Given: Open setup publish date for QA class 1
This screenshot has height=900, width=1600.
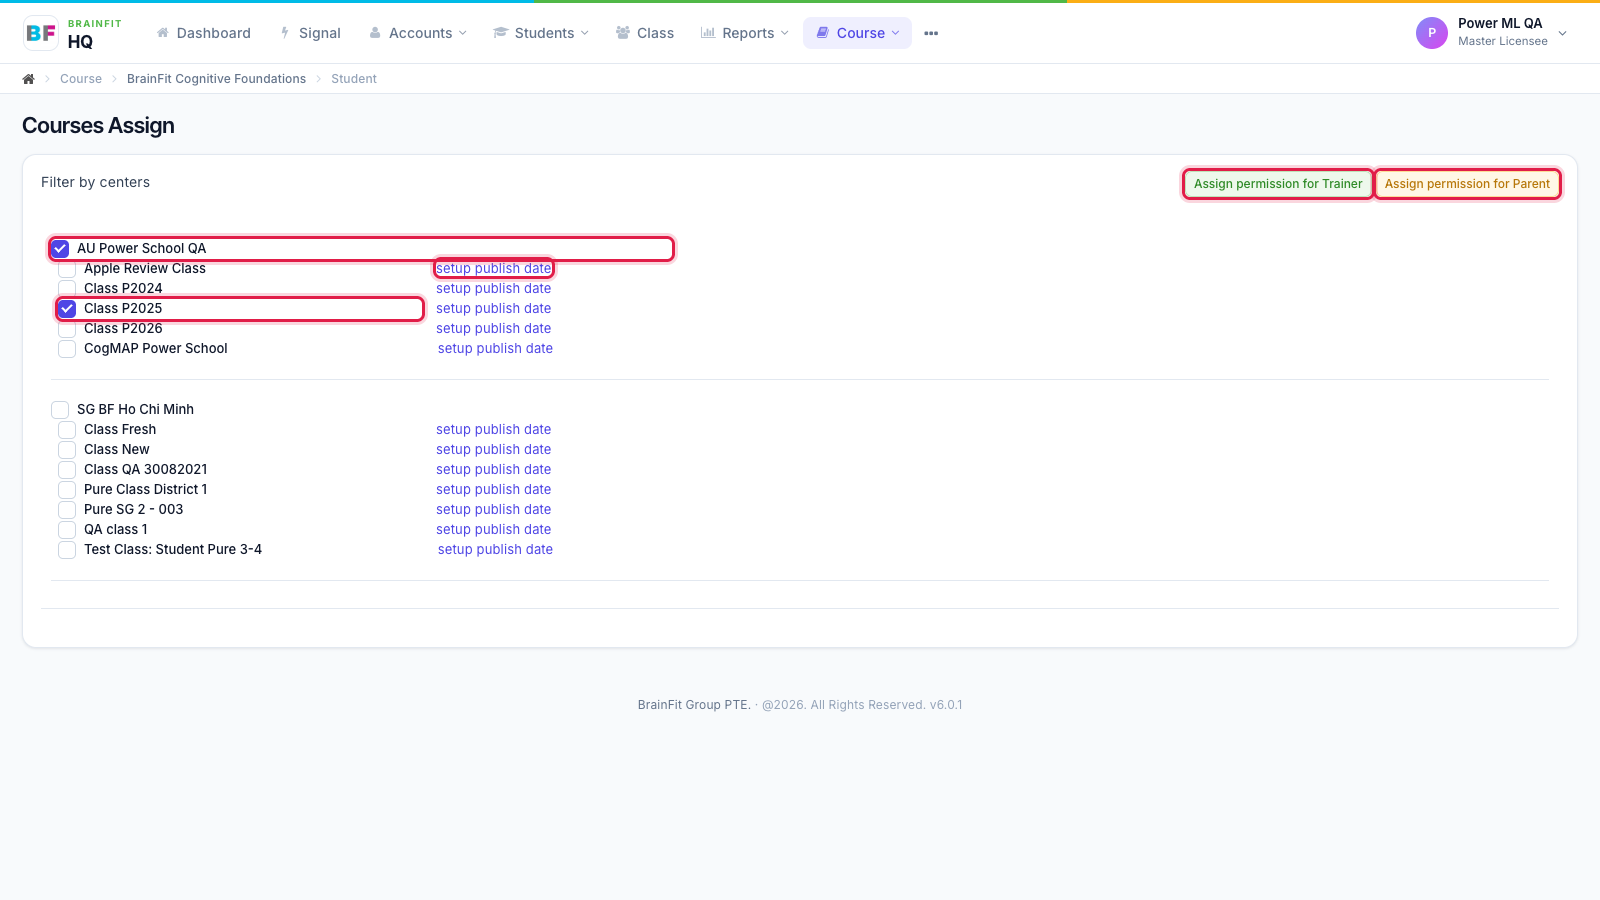Looking at the screenshot, I should 493,529.
